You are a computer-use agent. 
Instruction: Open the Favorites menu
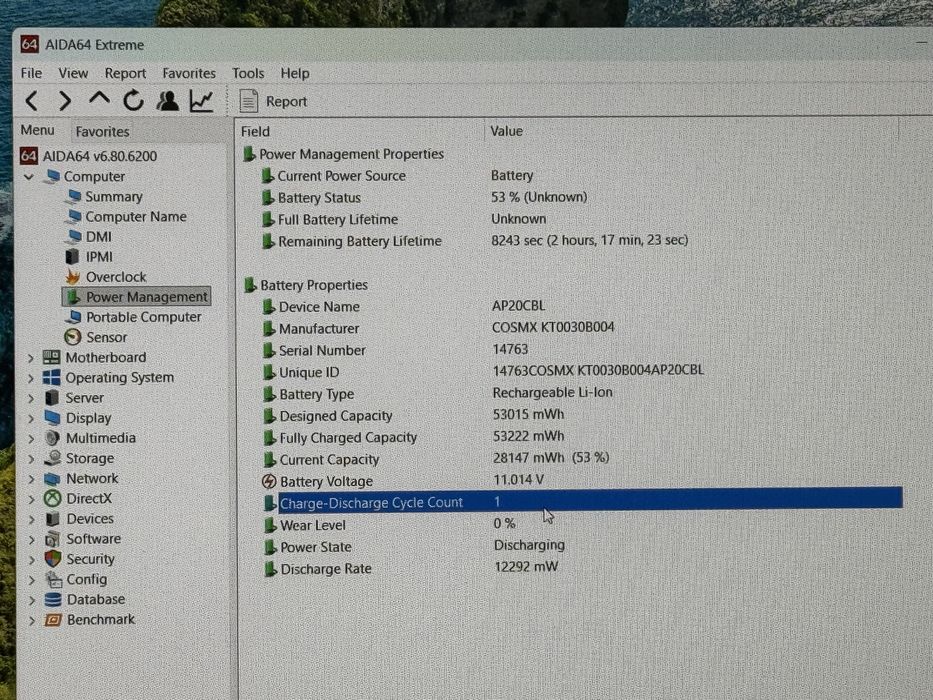189,73
